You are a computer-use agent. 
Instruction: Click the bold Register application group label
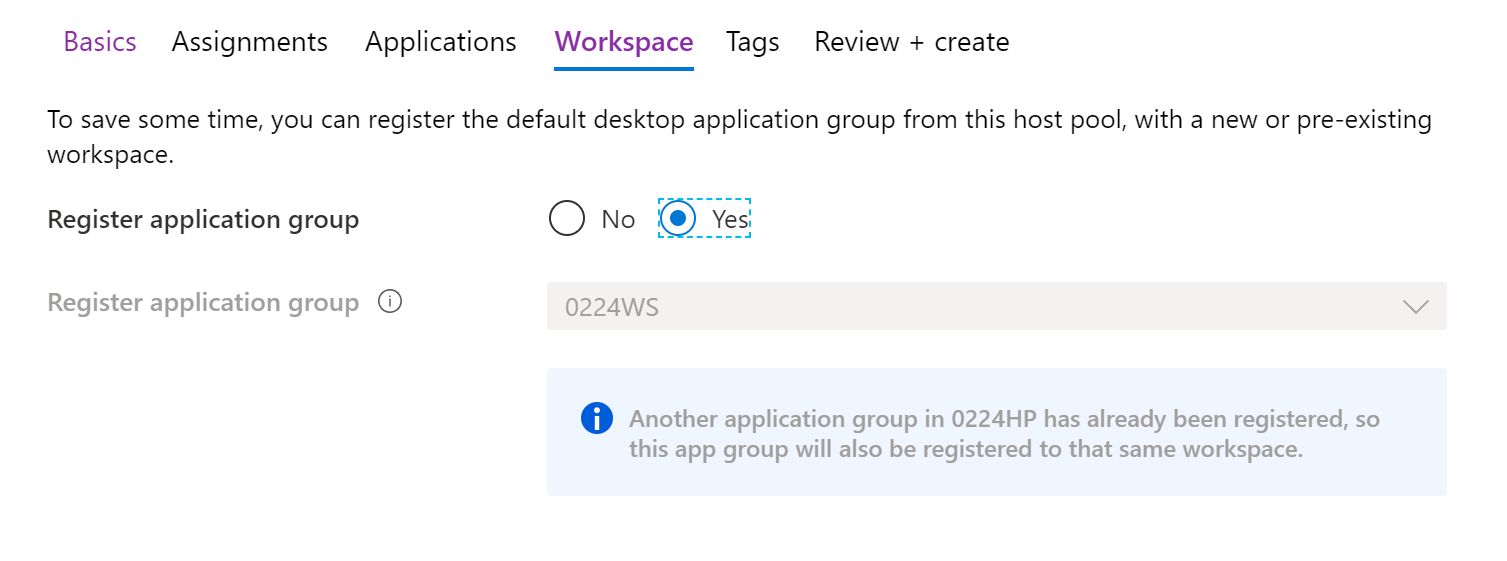tap(203, 220)
